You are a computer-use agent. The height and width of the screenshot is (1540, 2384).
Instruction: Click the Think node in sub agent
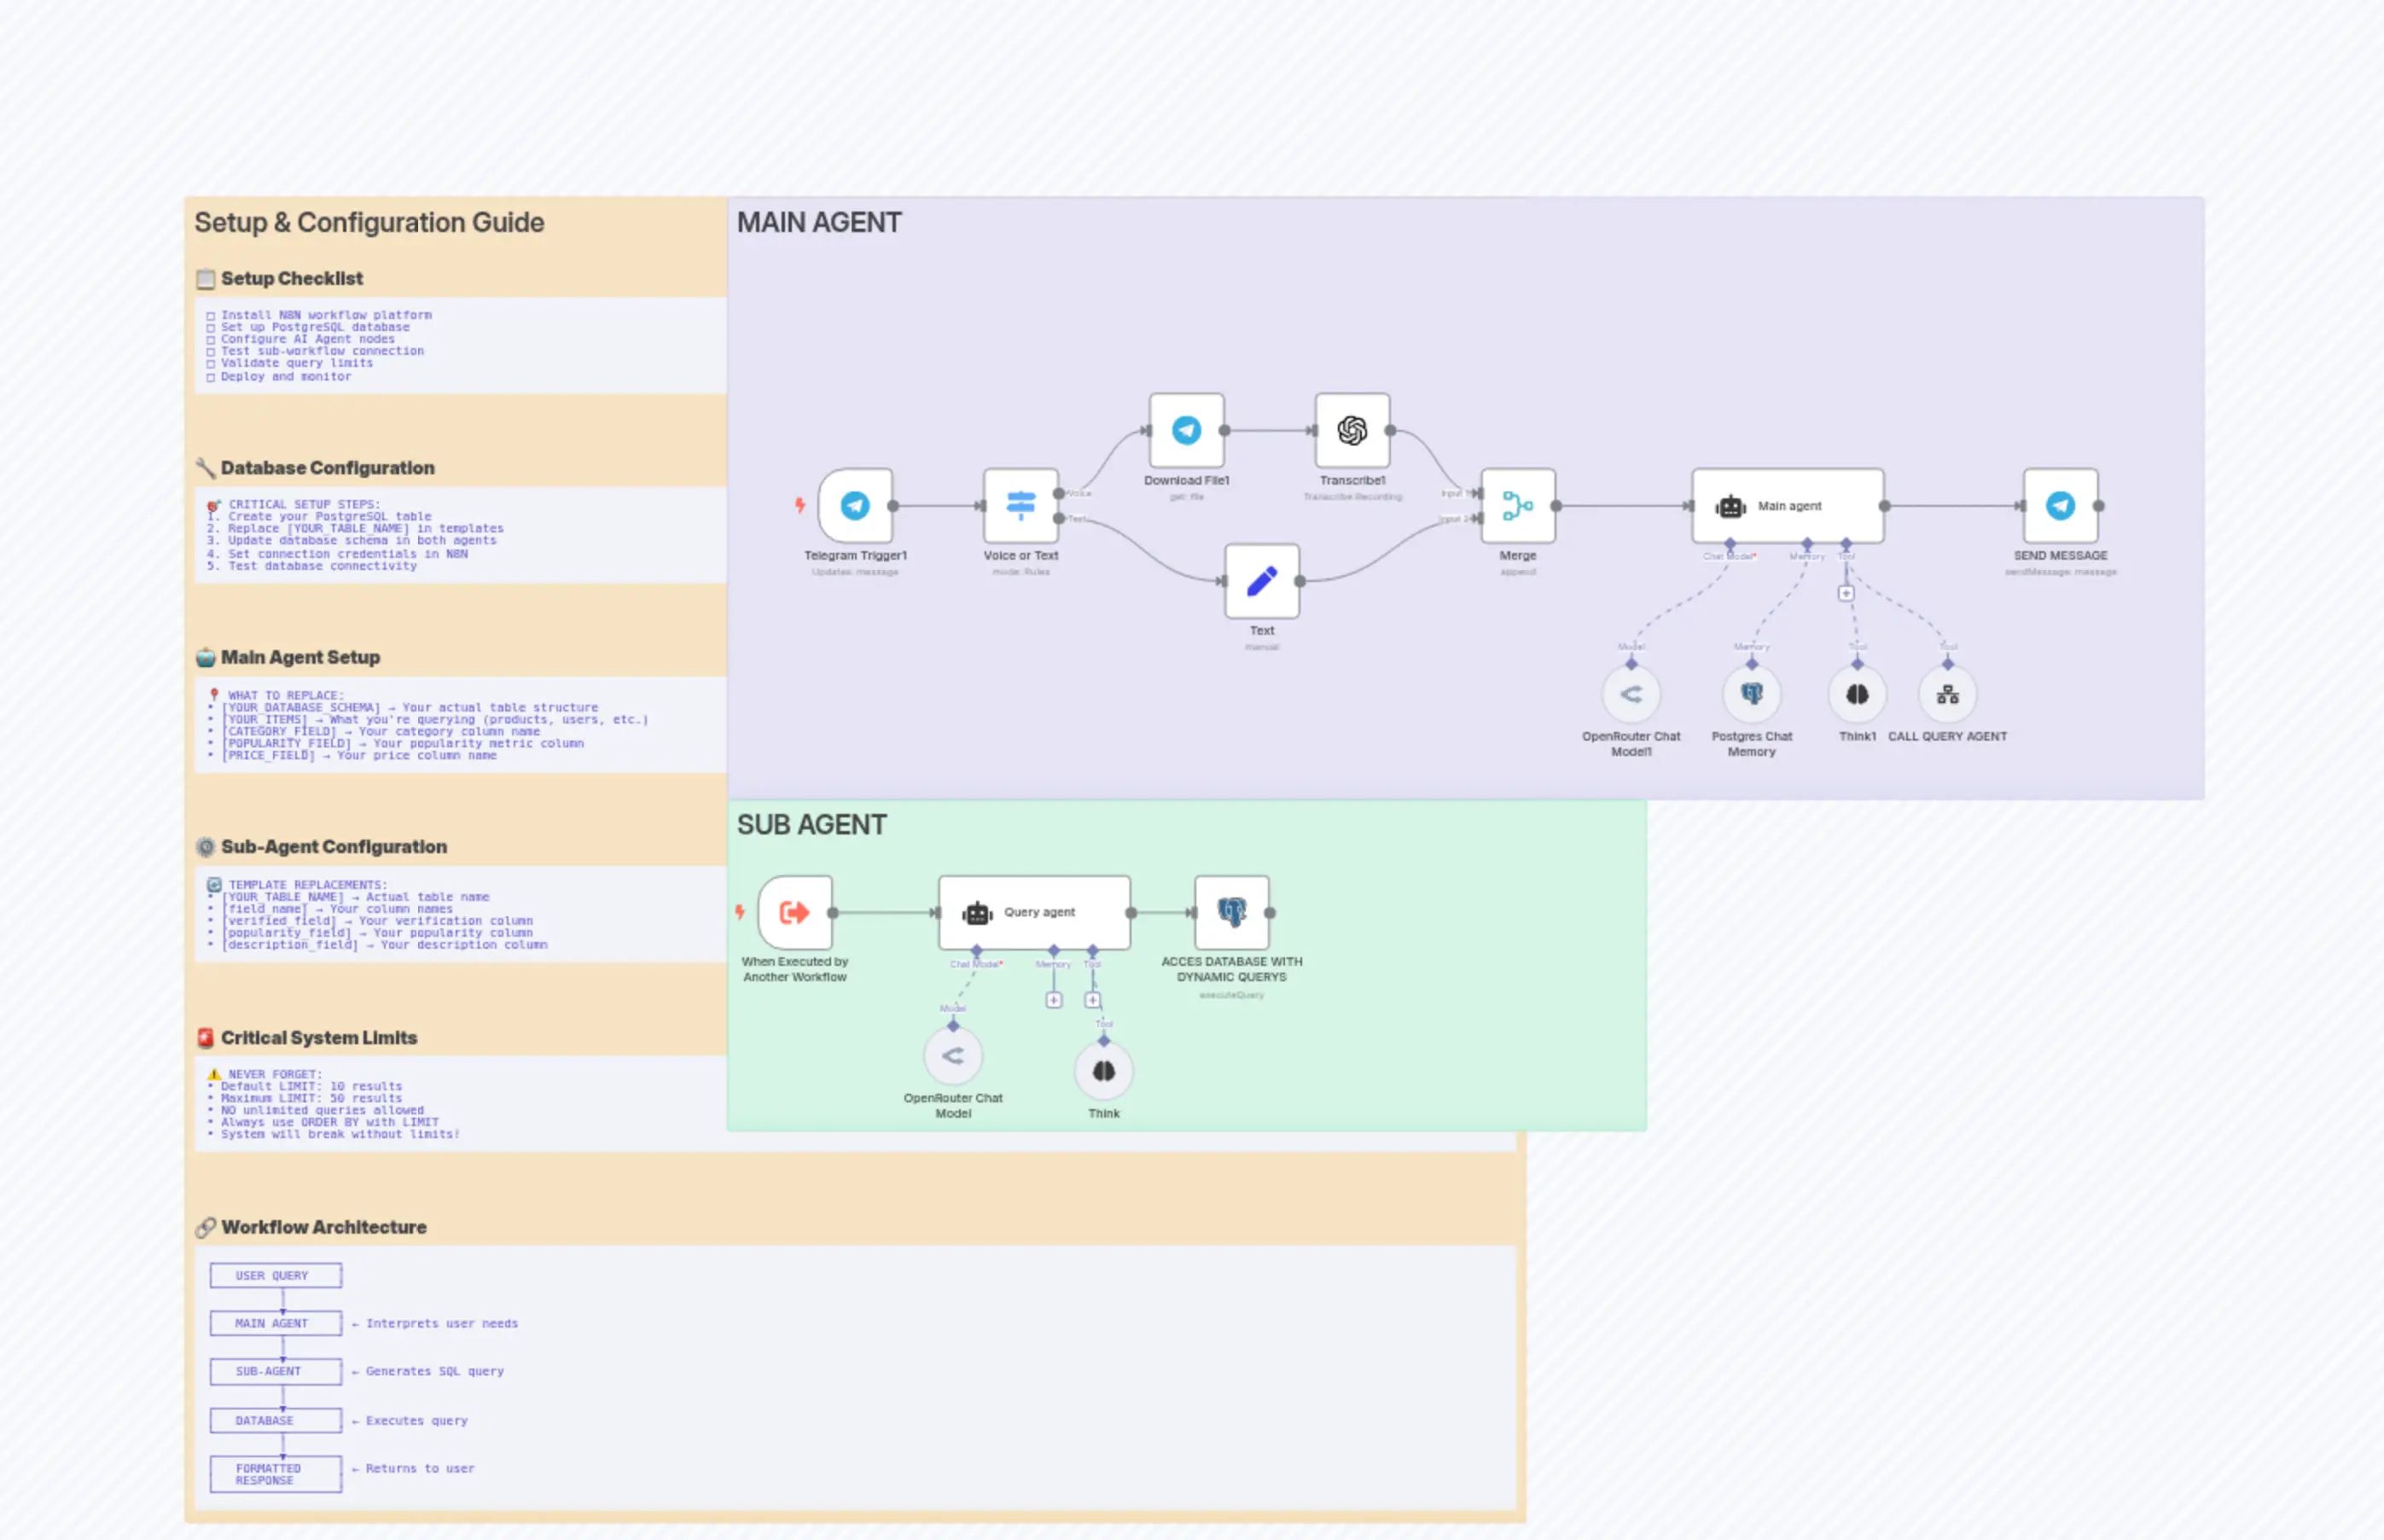(x=1103, y=1071)
